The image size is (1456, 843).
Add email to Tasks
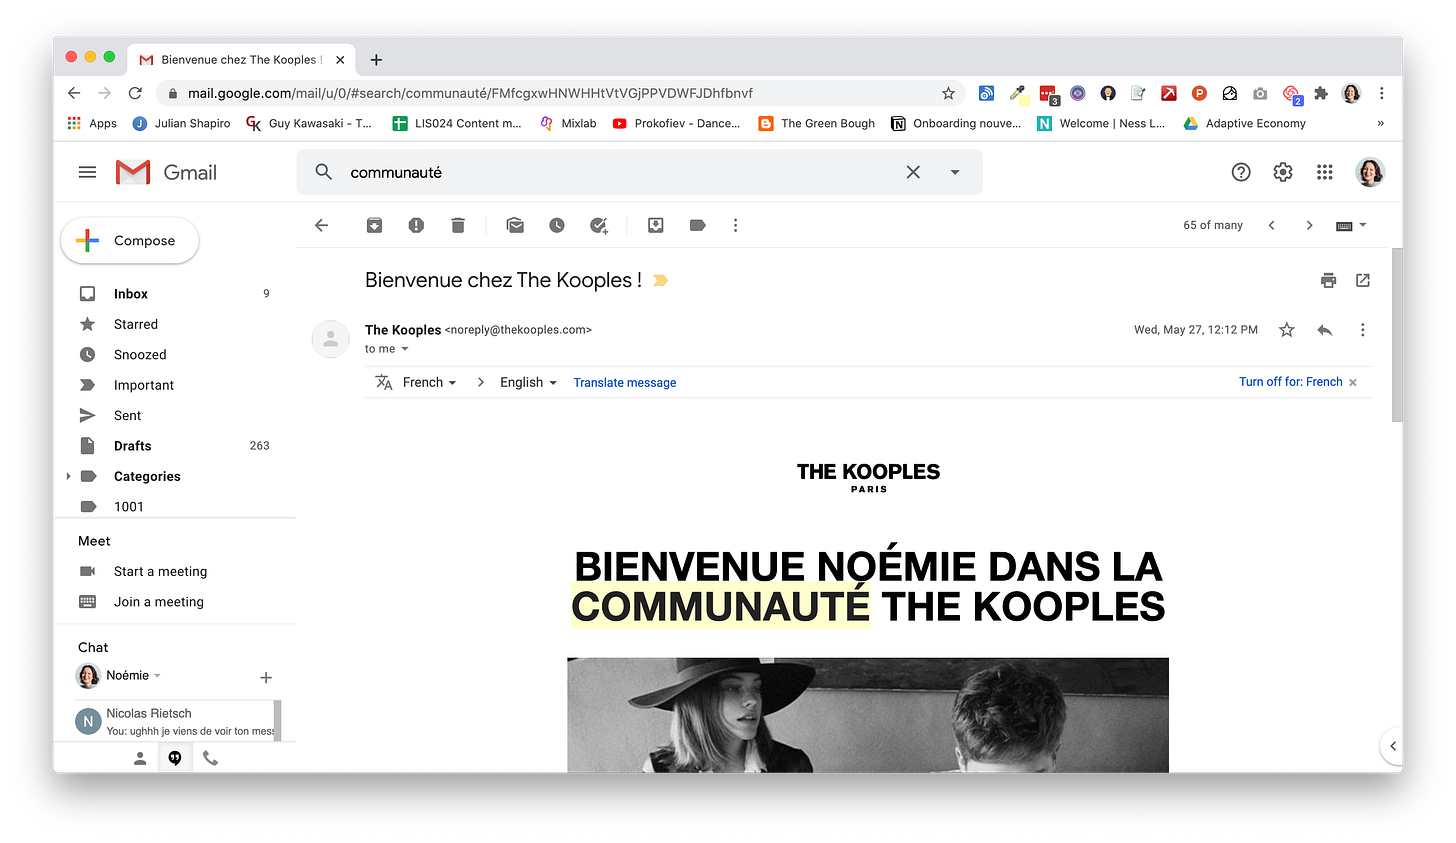pos(599,226)
